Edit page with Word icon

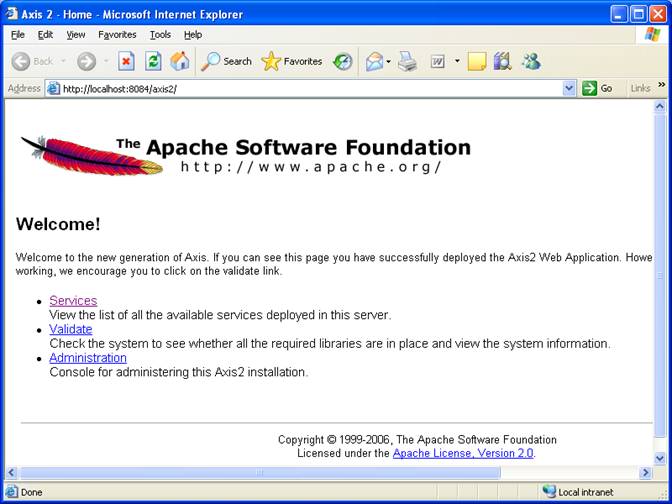click(438, 62)
